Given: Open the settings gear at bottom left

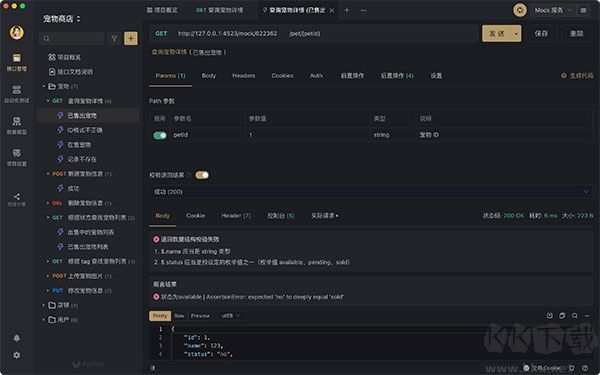Looking at the screenshot, I should point(16,355).
